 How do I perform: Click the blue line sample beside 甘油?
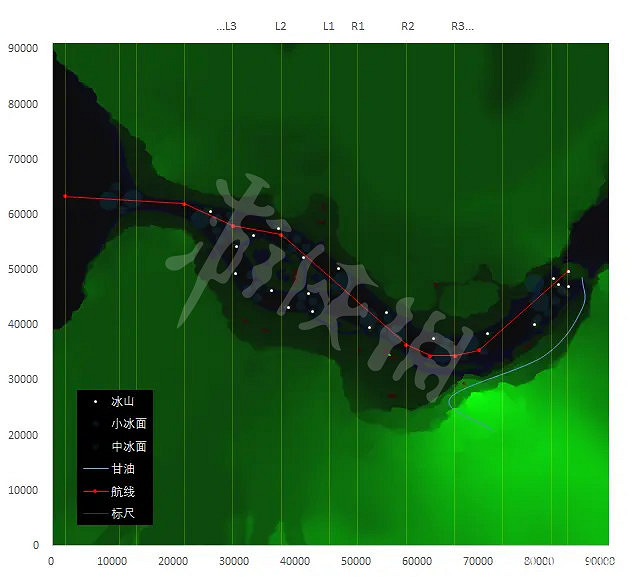(x=95, y=468)
